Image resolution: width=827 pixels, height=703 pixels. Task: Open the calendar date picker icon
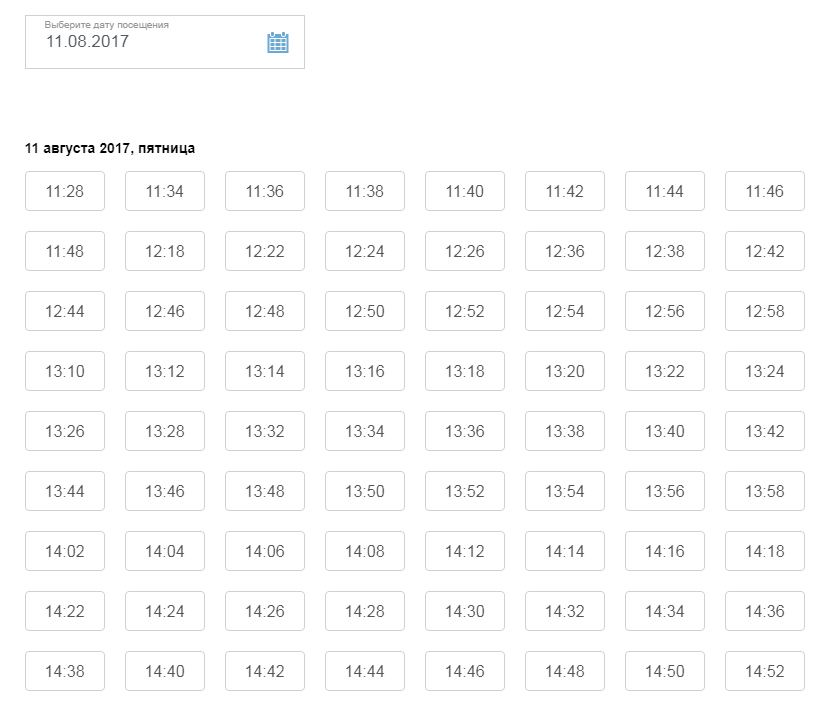277,42
